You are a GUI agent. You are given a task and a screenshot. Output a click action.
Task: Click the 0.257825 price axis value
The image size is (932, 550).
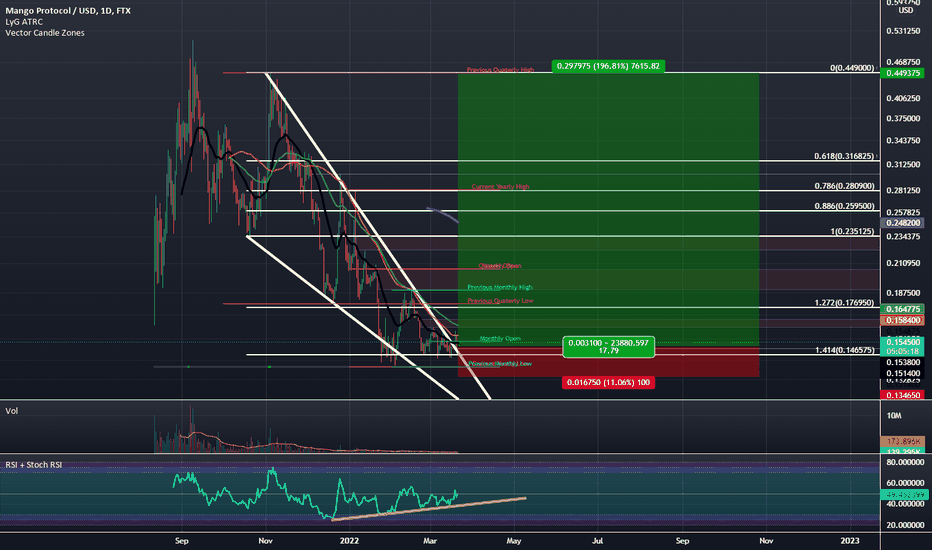pos(903,212)
